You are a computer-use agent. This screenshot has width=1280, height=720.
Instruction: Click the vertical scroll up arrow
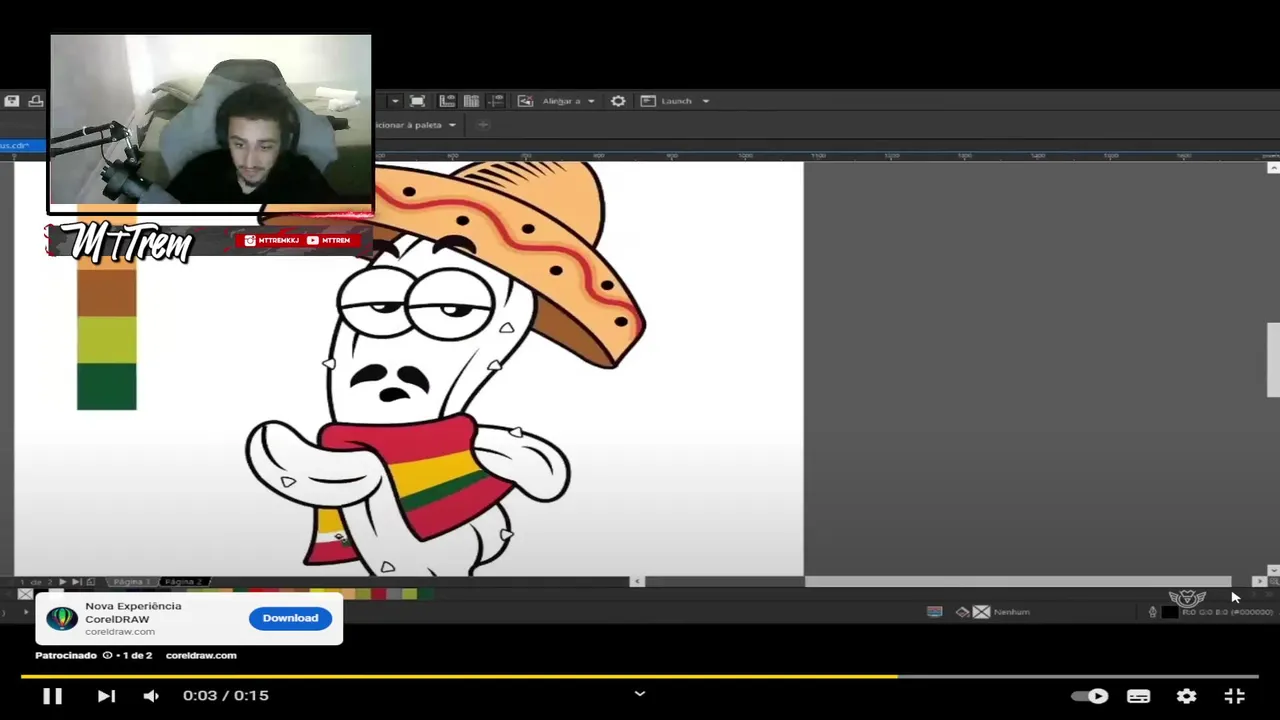(1273, 168)
